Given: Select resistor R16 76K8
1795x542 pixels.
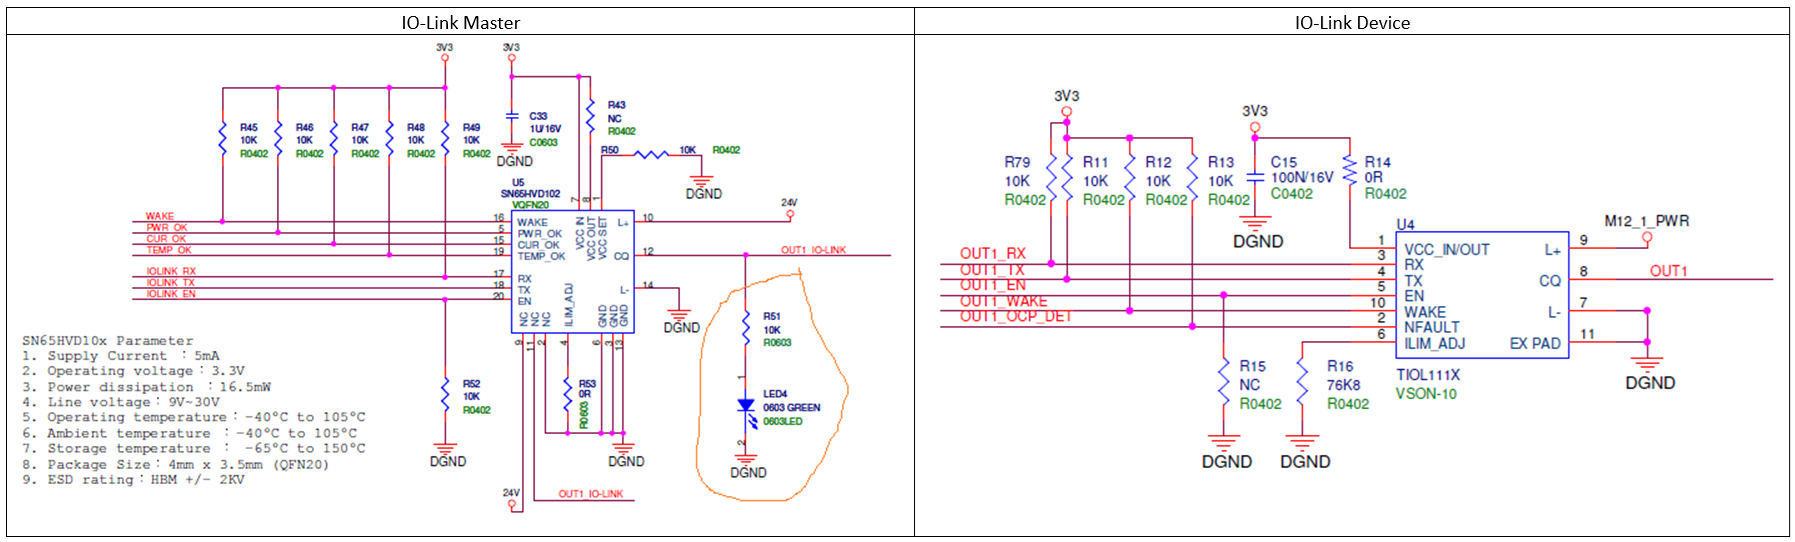Looking at the screenshot, I should (x=1301, y=382).
